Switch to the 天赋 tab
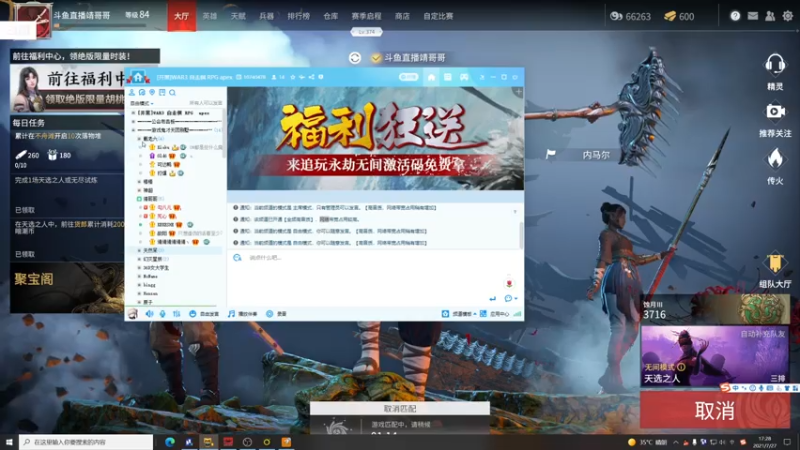800x450 pixels. coord(238,16)
